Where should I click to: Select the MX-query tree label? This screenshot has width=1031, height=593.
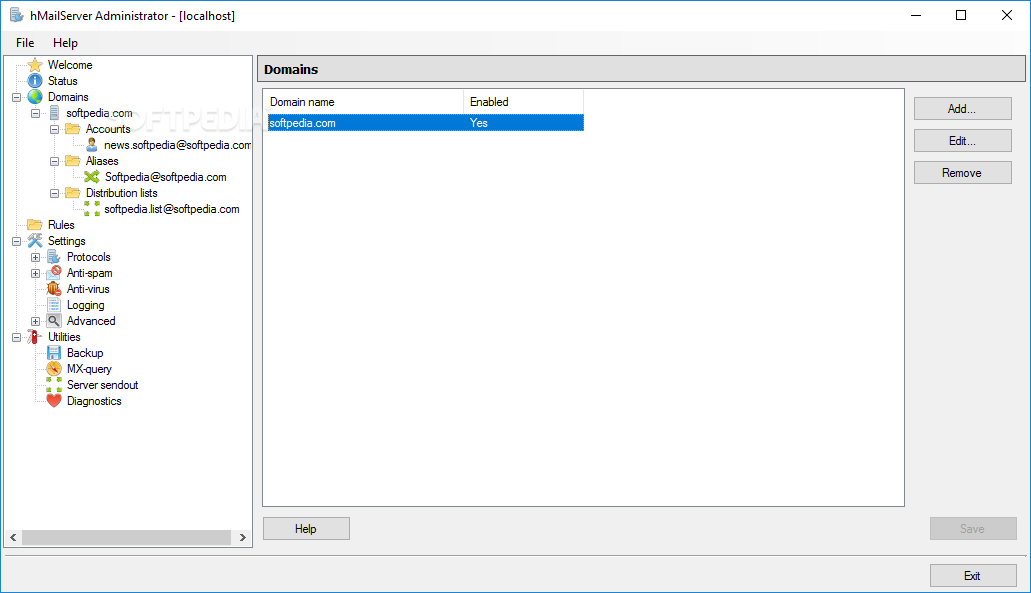pyautogui.click(x=89, y=369)
